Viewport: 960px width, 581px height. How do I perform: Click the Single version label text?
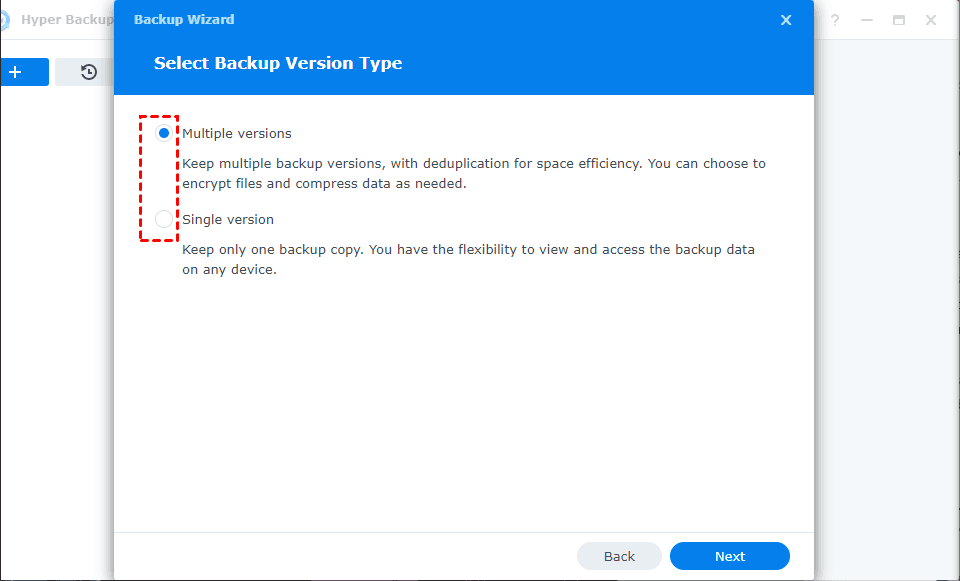(x=228, y=219)
